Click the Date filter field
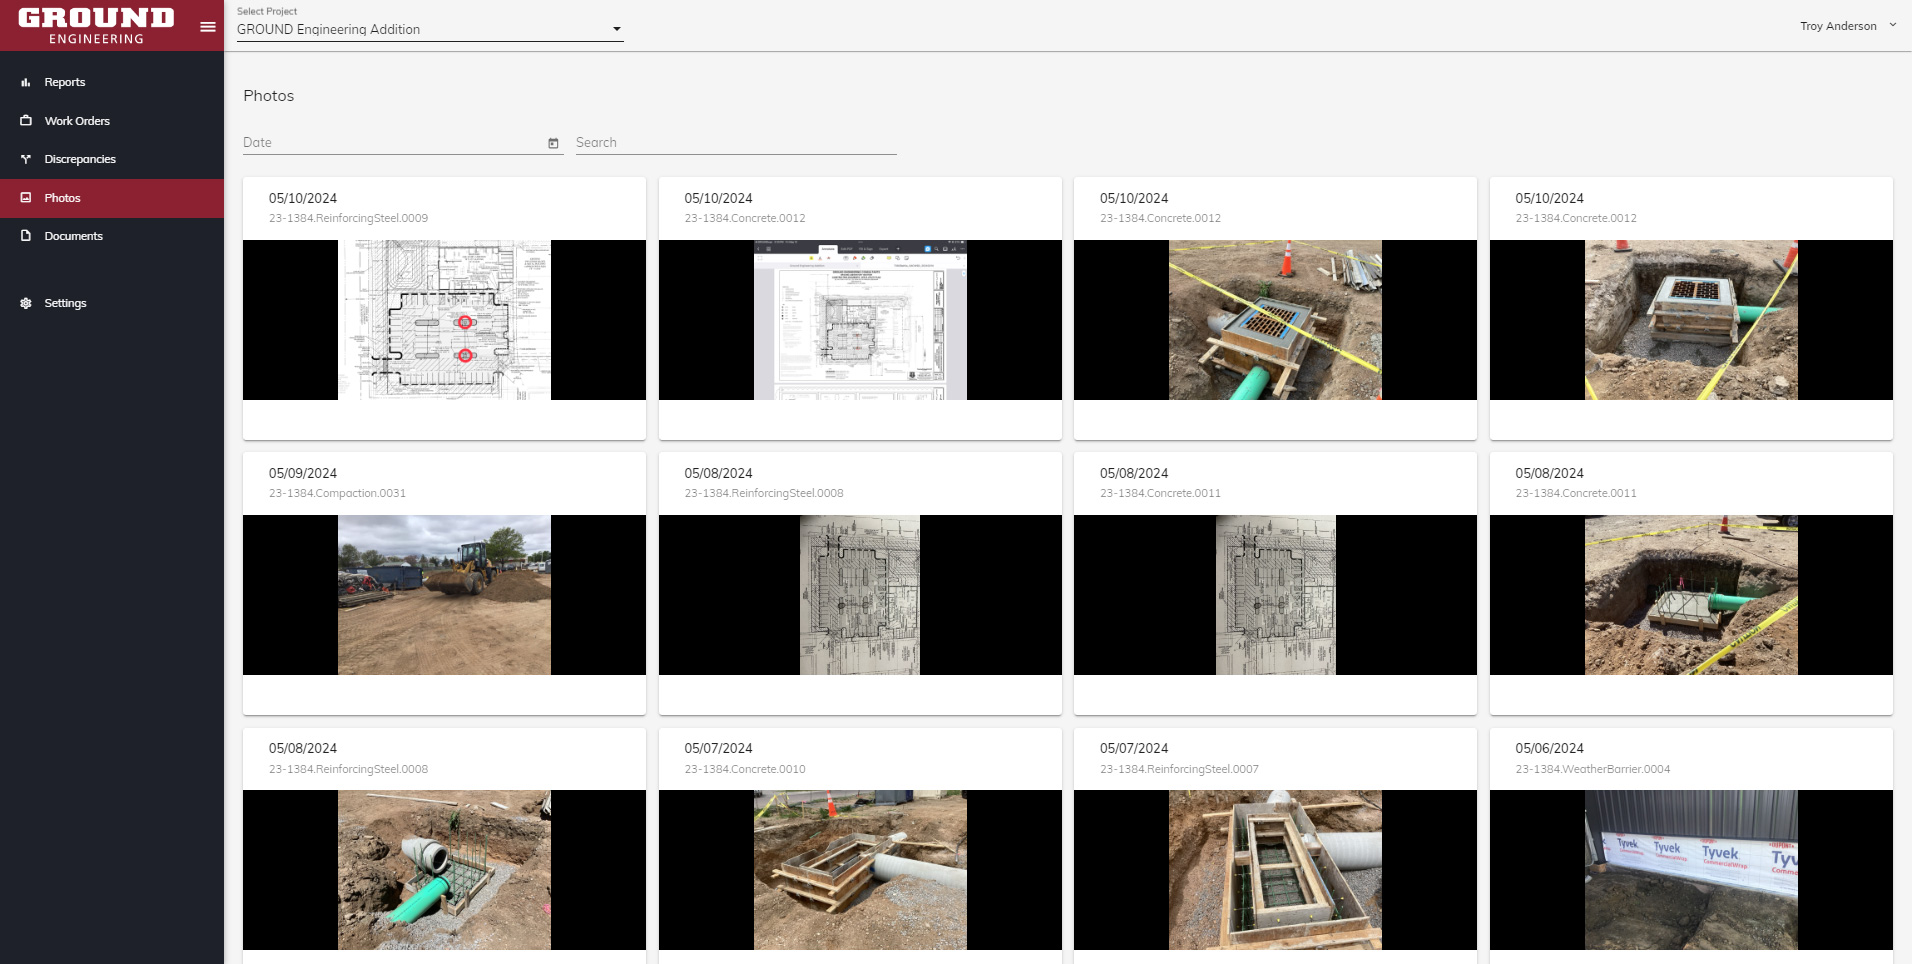Viewport: 1912px width, 964px height. pyautogui.click(x=392, y=143)
